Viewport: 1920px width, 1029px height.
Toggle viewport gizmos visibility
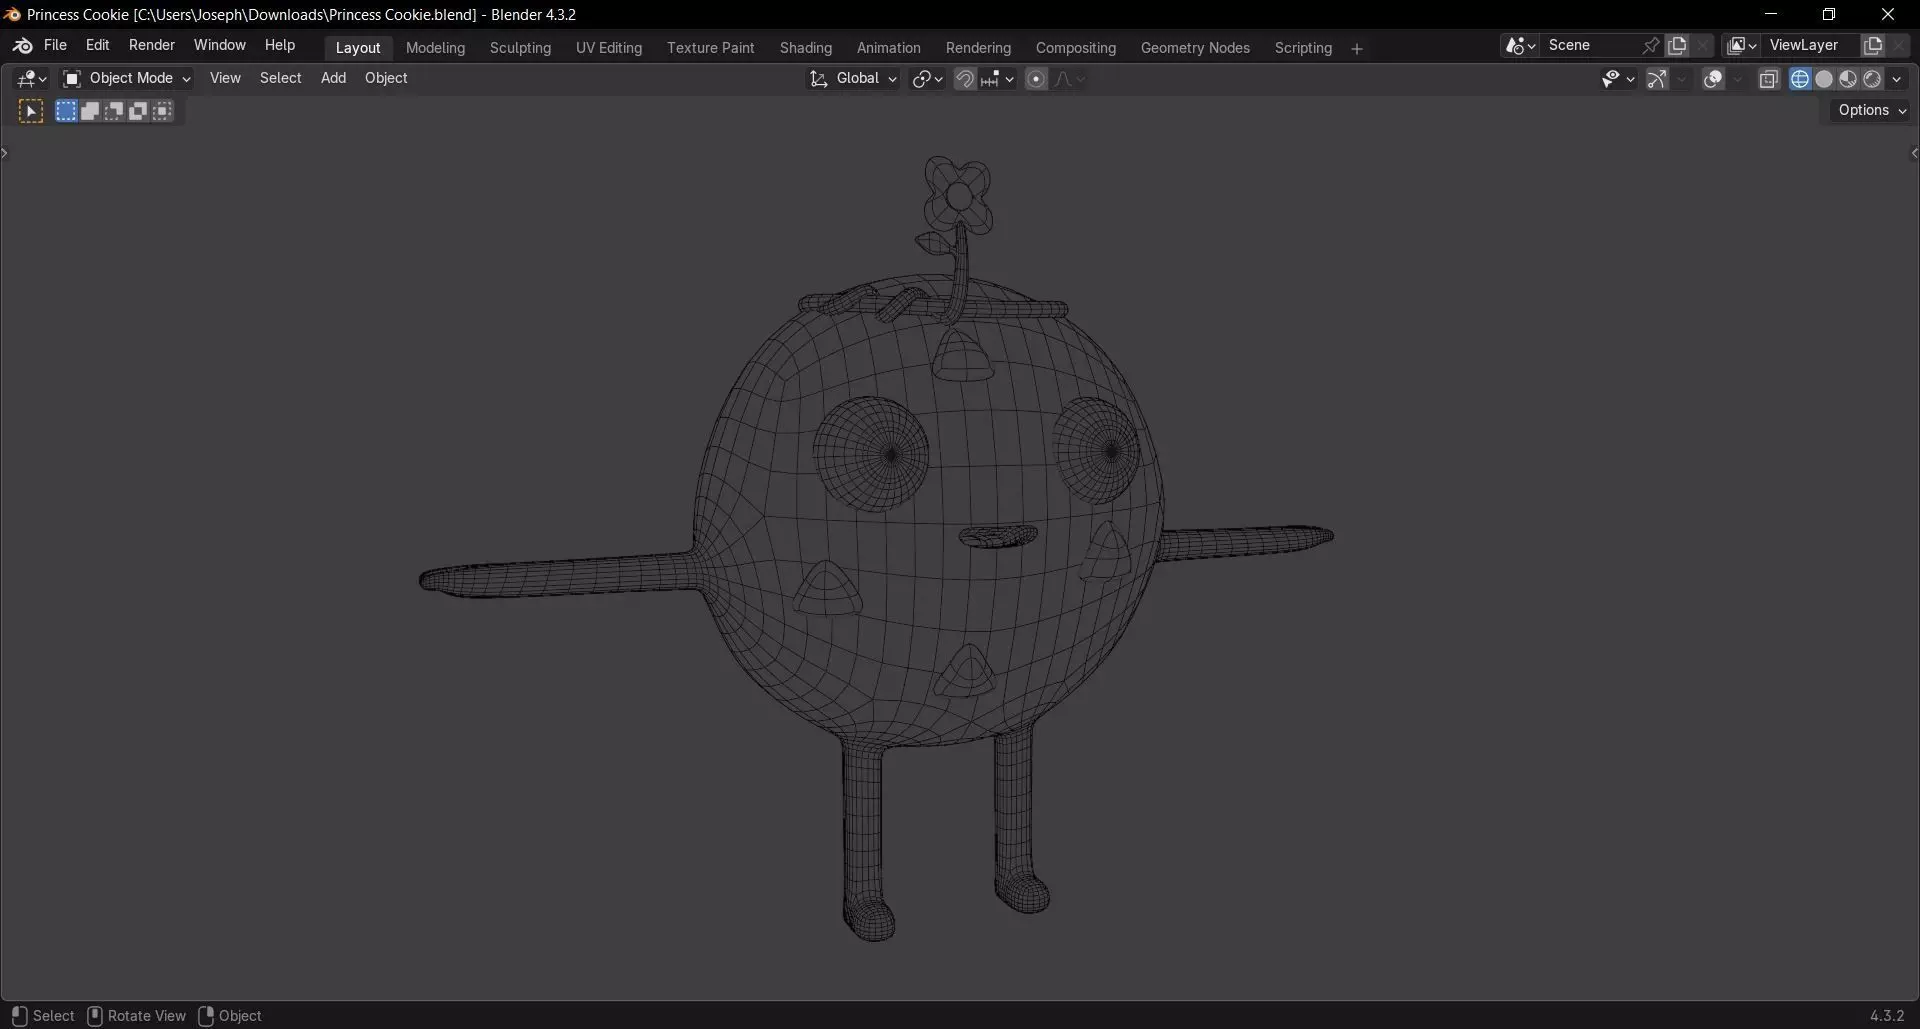(1657, 79)
